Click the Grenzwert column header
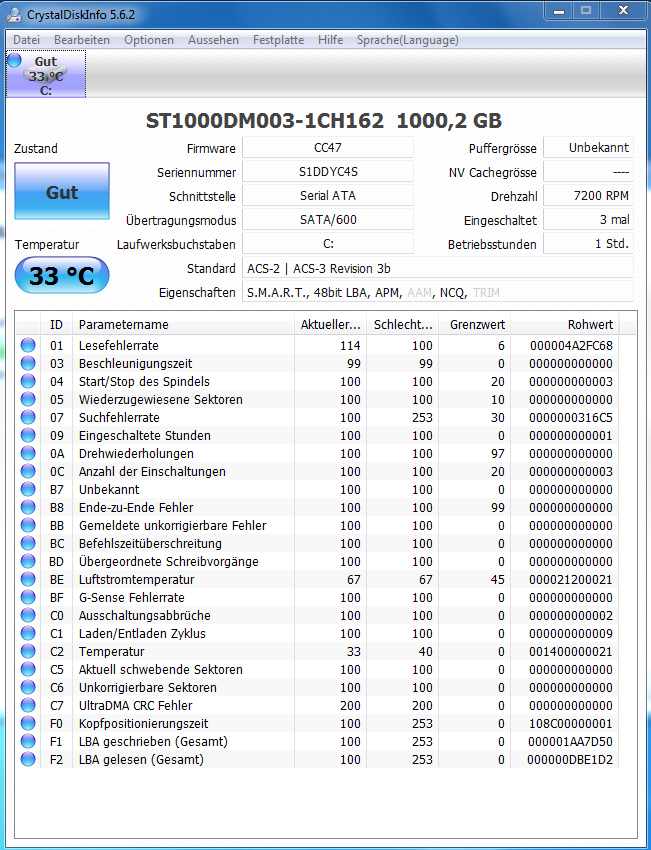Screen dimensions: 651x850 475,325
